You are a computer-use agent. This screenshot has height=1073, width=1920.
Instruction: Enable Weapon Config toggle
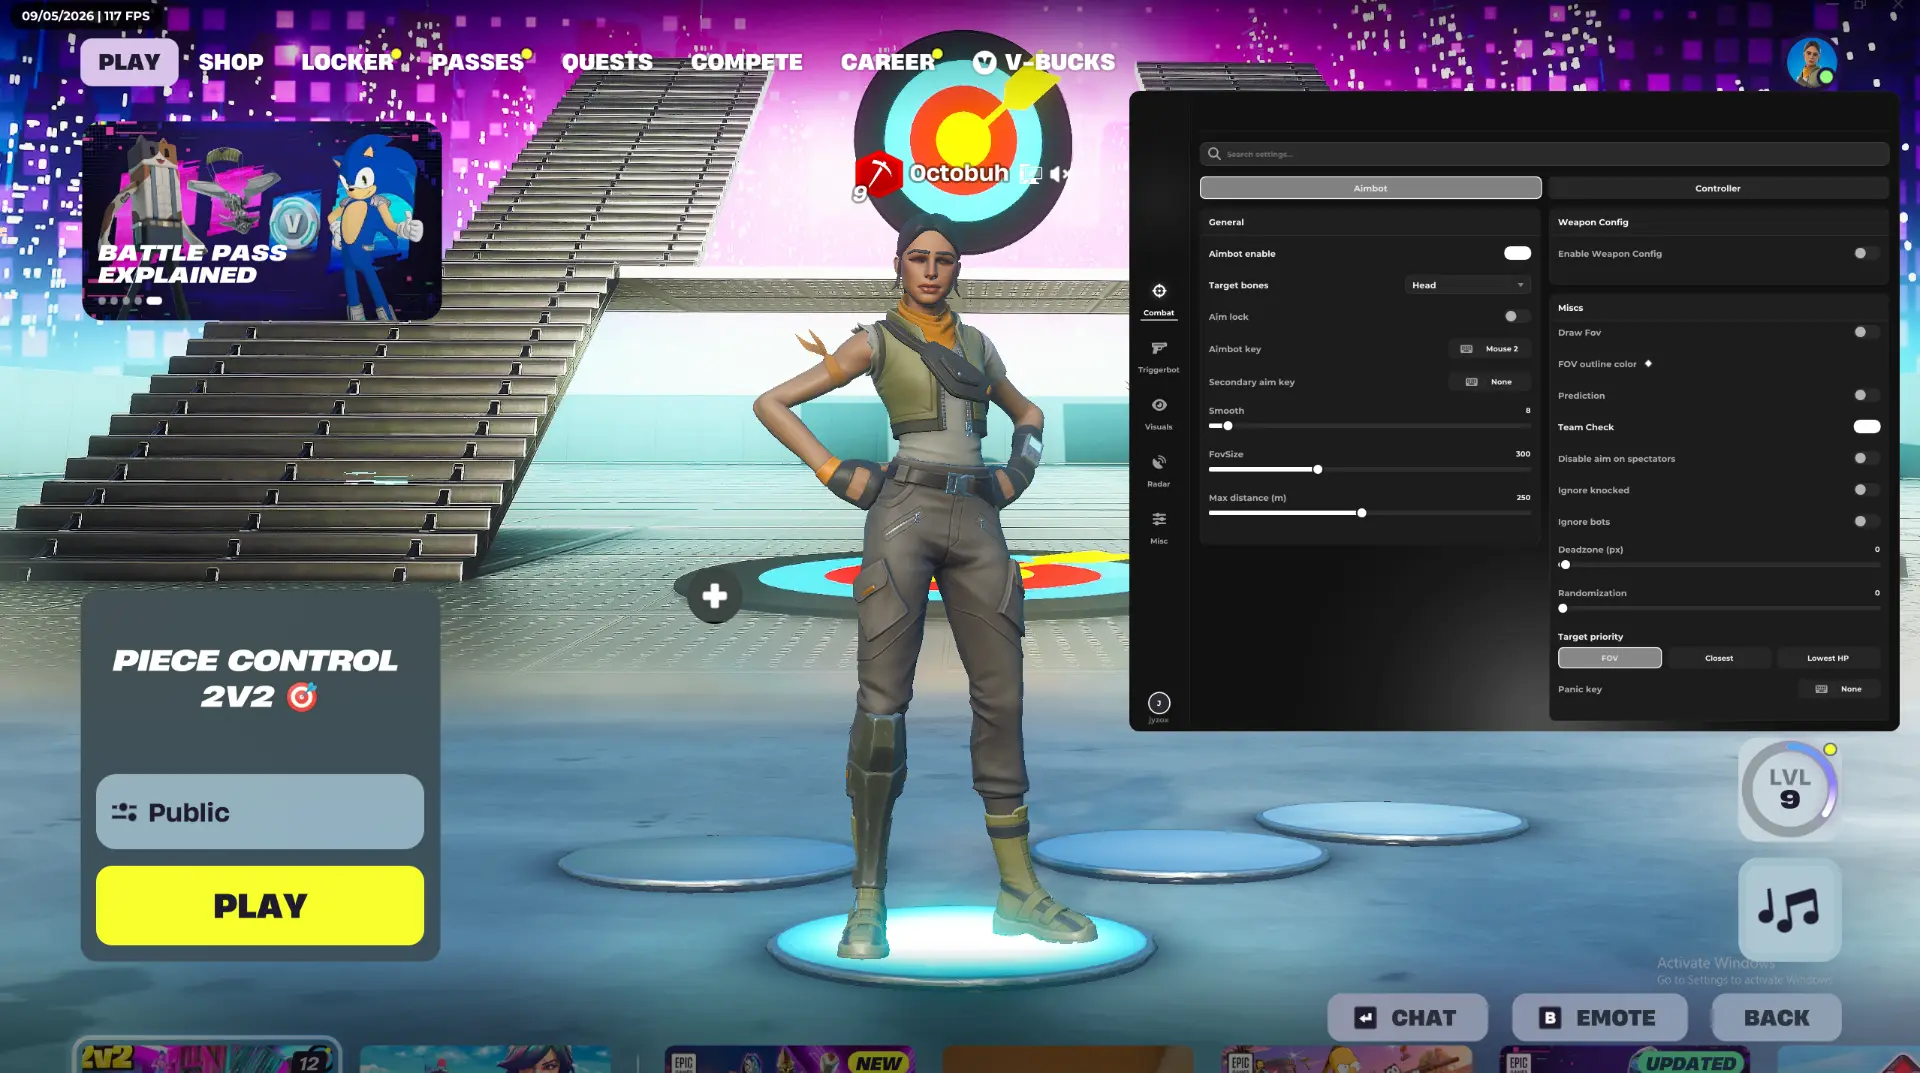pos(1866,253)
